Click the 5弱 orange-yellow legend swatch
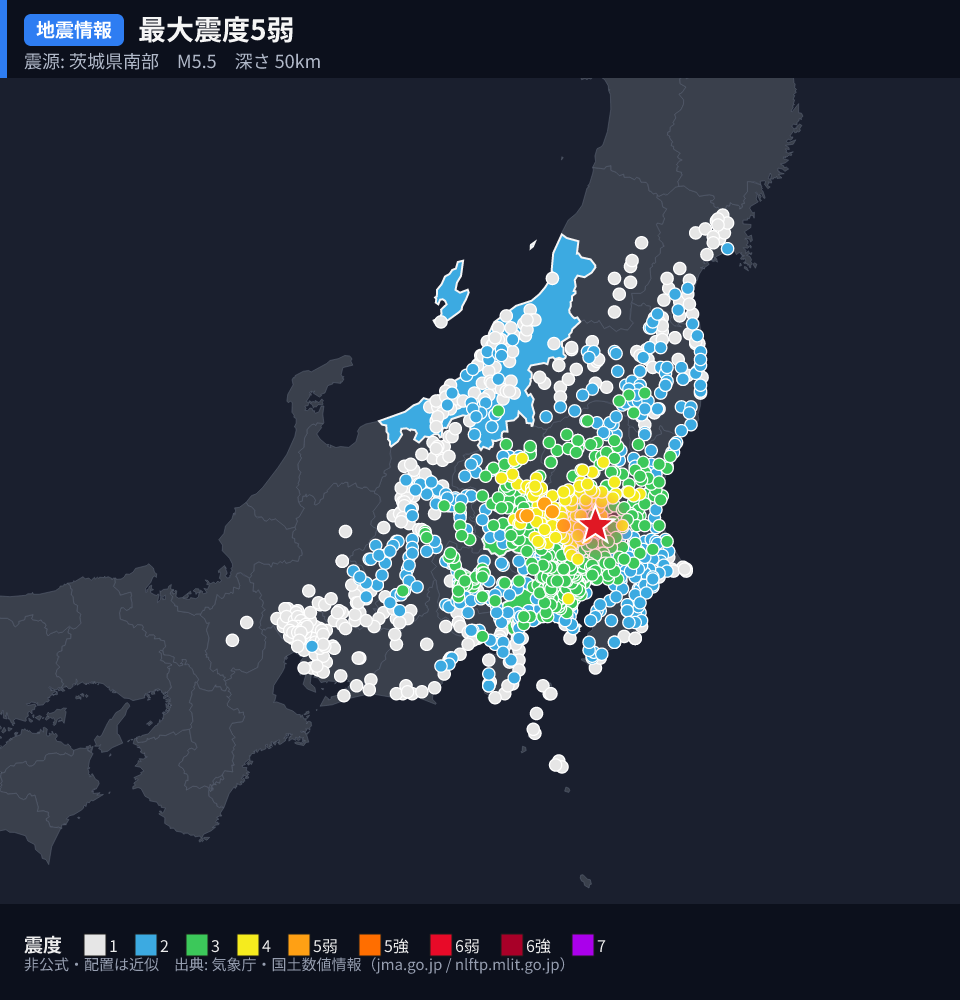 299,945
